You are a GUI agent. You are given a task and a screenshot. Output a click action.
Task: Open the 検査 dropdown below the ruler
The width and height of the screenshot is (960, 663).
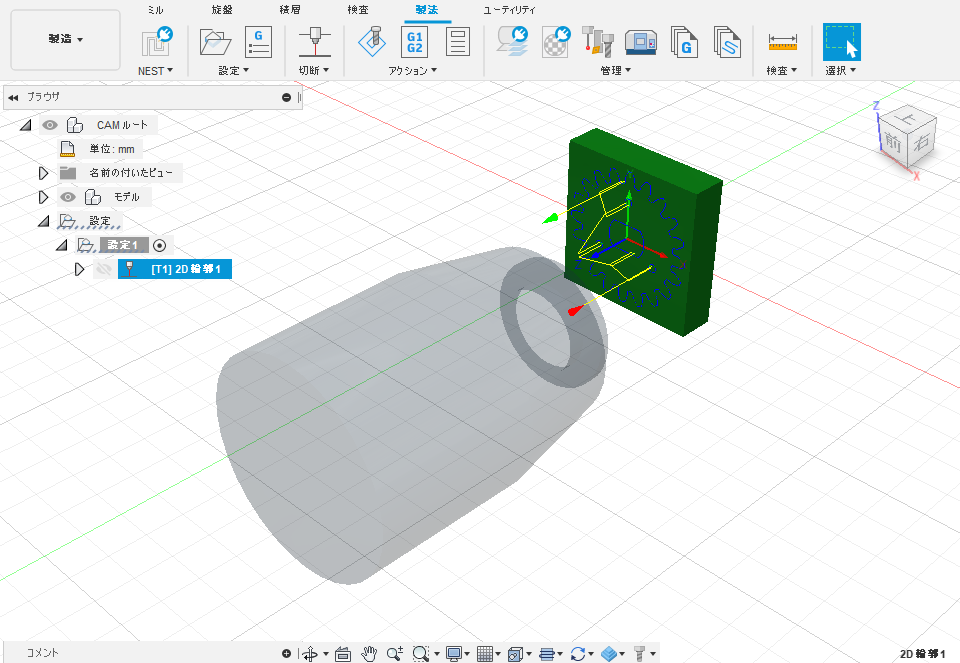coord(782,71)
